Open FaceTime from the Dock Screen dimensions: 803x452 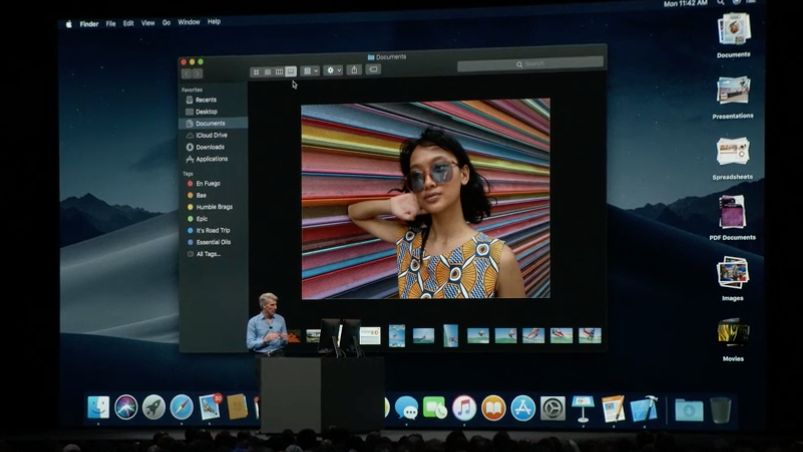(x=435, y=408)
